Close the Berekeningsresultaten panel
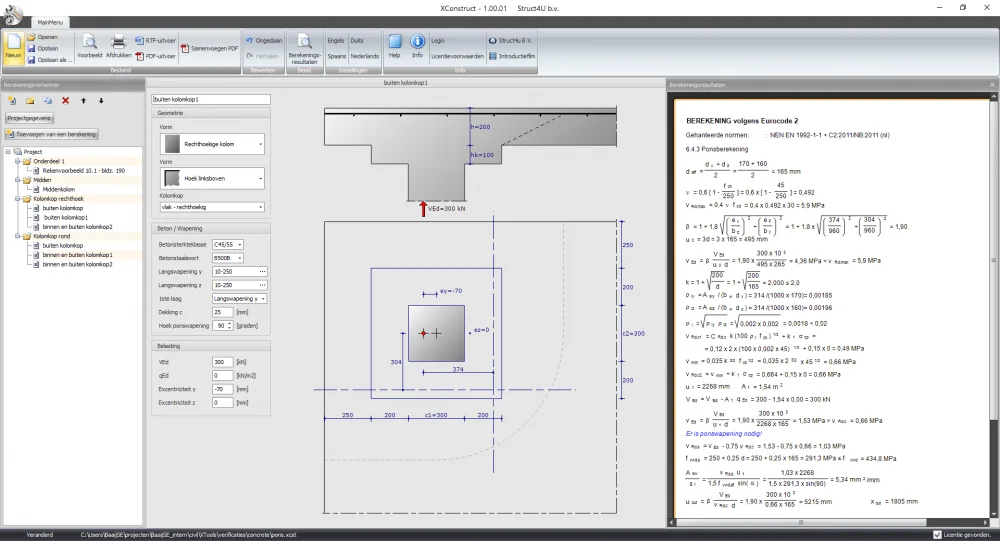The width and height of the screenshot is (1000, 541). tap(992, 85)
